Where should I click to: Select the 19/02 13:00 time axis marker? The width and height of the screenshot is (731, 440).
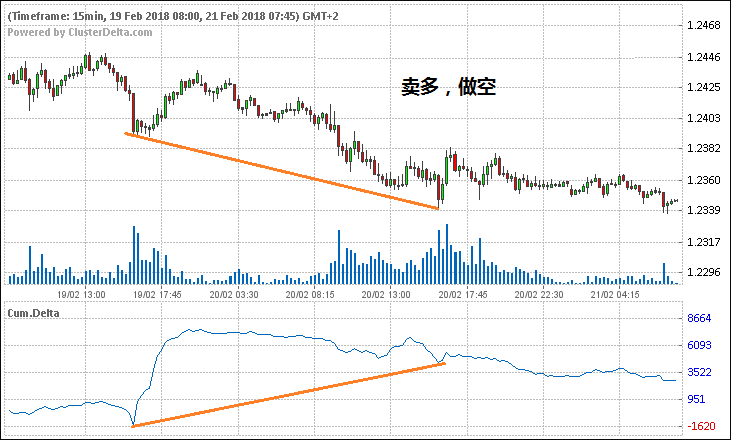[81, 295]
